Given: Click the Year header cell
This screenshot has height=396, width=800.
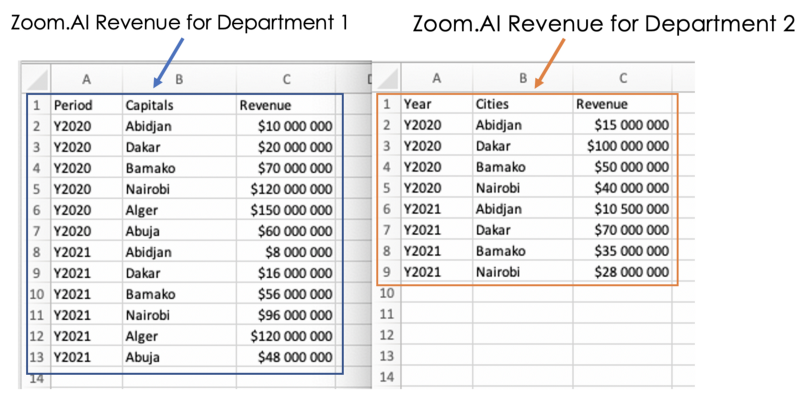Looking at the screenshot, I should point(437,104).
